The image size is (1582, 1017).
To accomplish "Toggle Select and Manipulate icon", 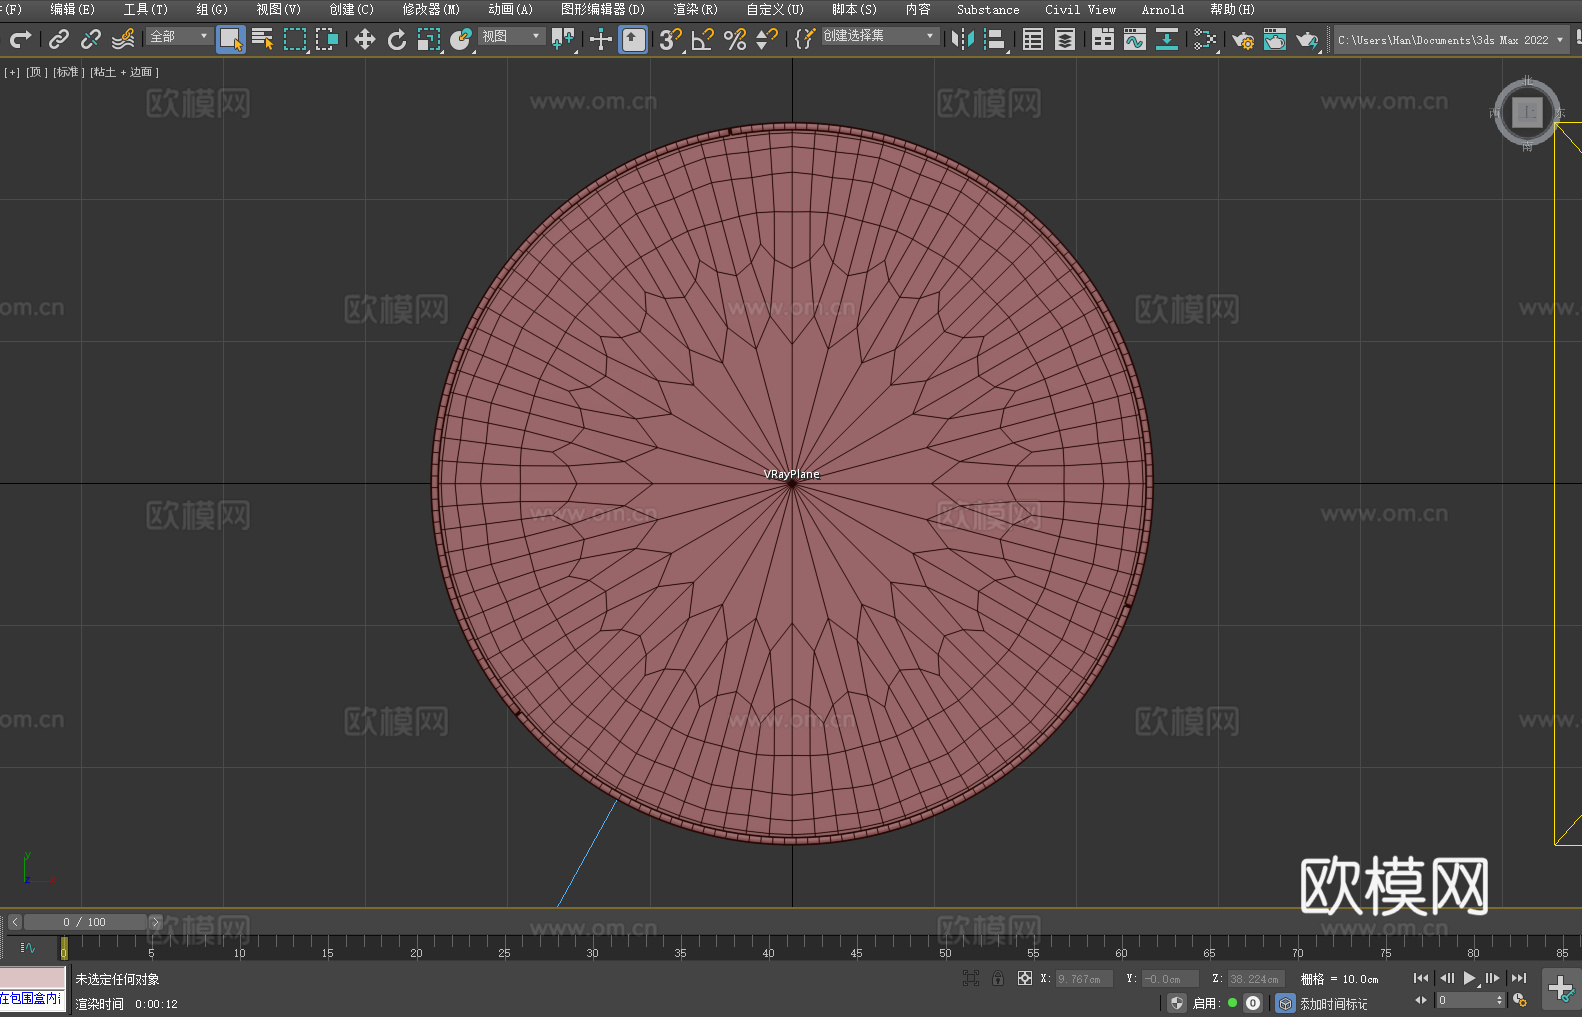I will 601,39.
